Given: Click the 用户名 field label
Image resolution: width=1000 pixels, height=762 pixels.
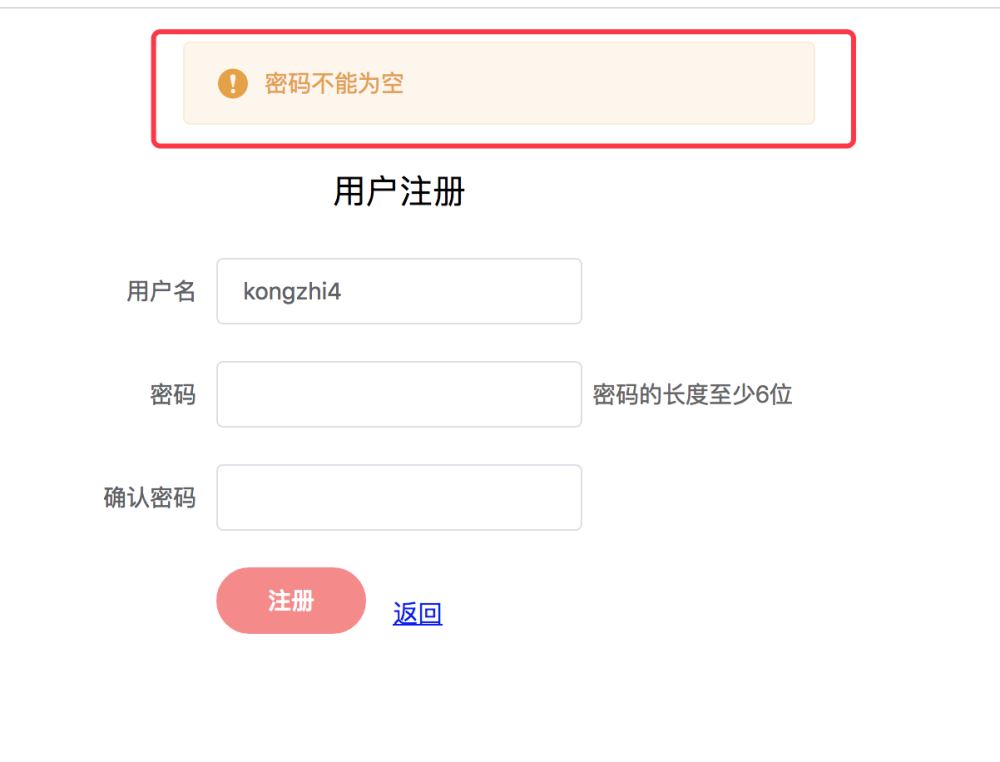Looking at the screenshot, I should coord(161,292).
